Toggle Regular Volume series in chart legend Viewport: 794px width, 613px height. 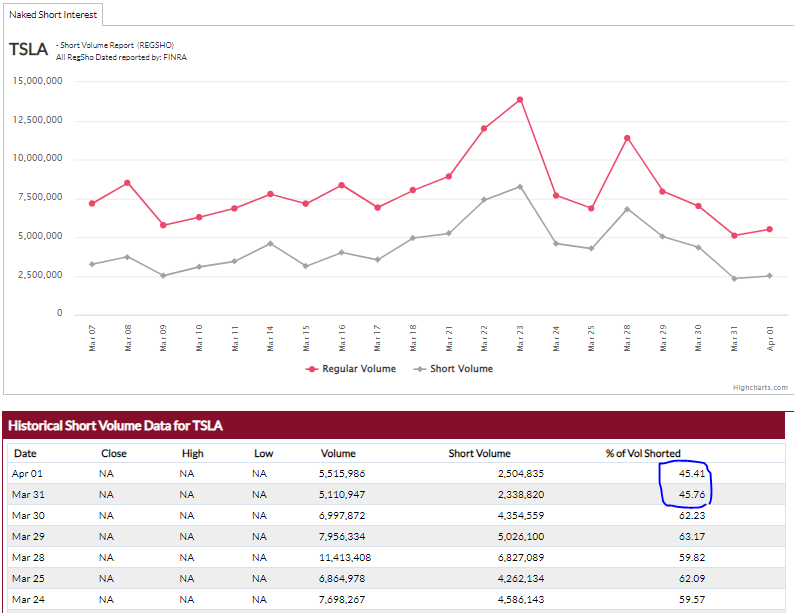[x=350, y=369]
